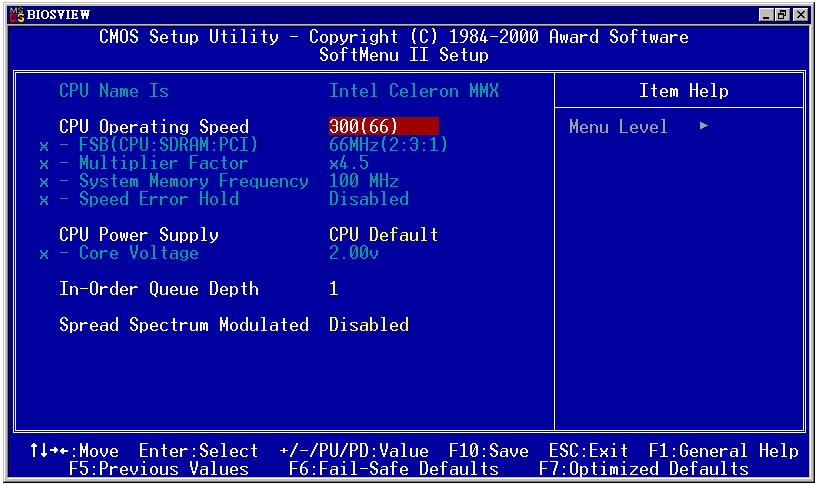The height and width of the screenshot is (484, 815).
Task: Click the Speed Error Hold label
Action: tap(159, 199)
